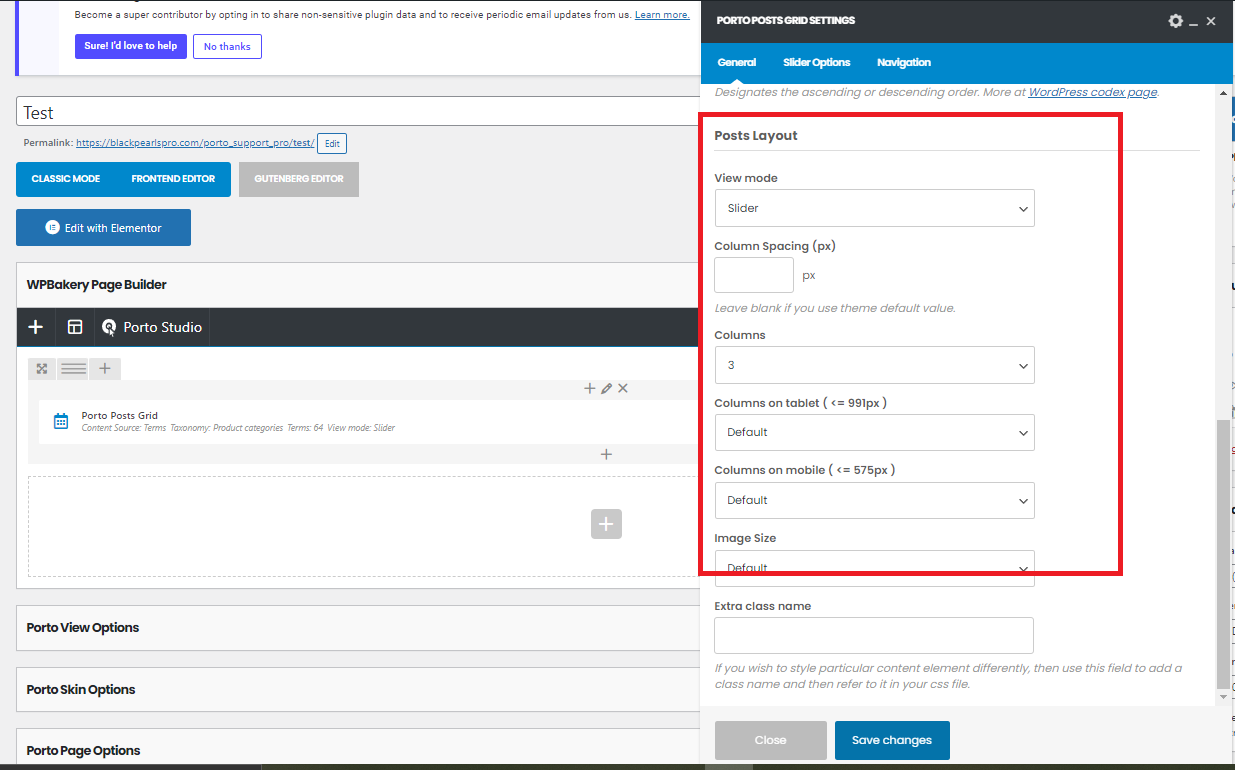Click the Edit button next to the permalink
Viewport: 1235px width, 770px height.
tap(332, 143)
